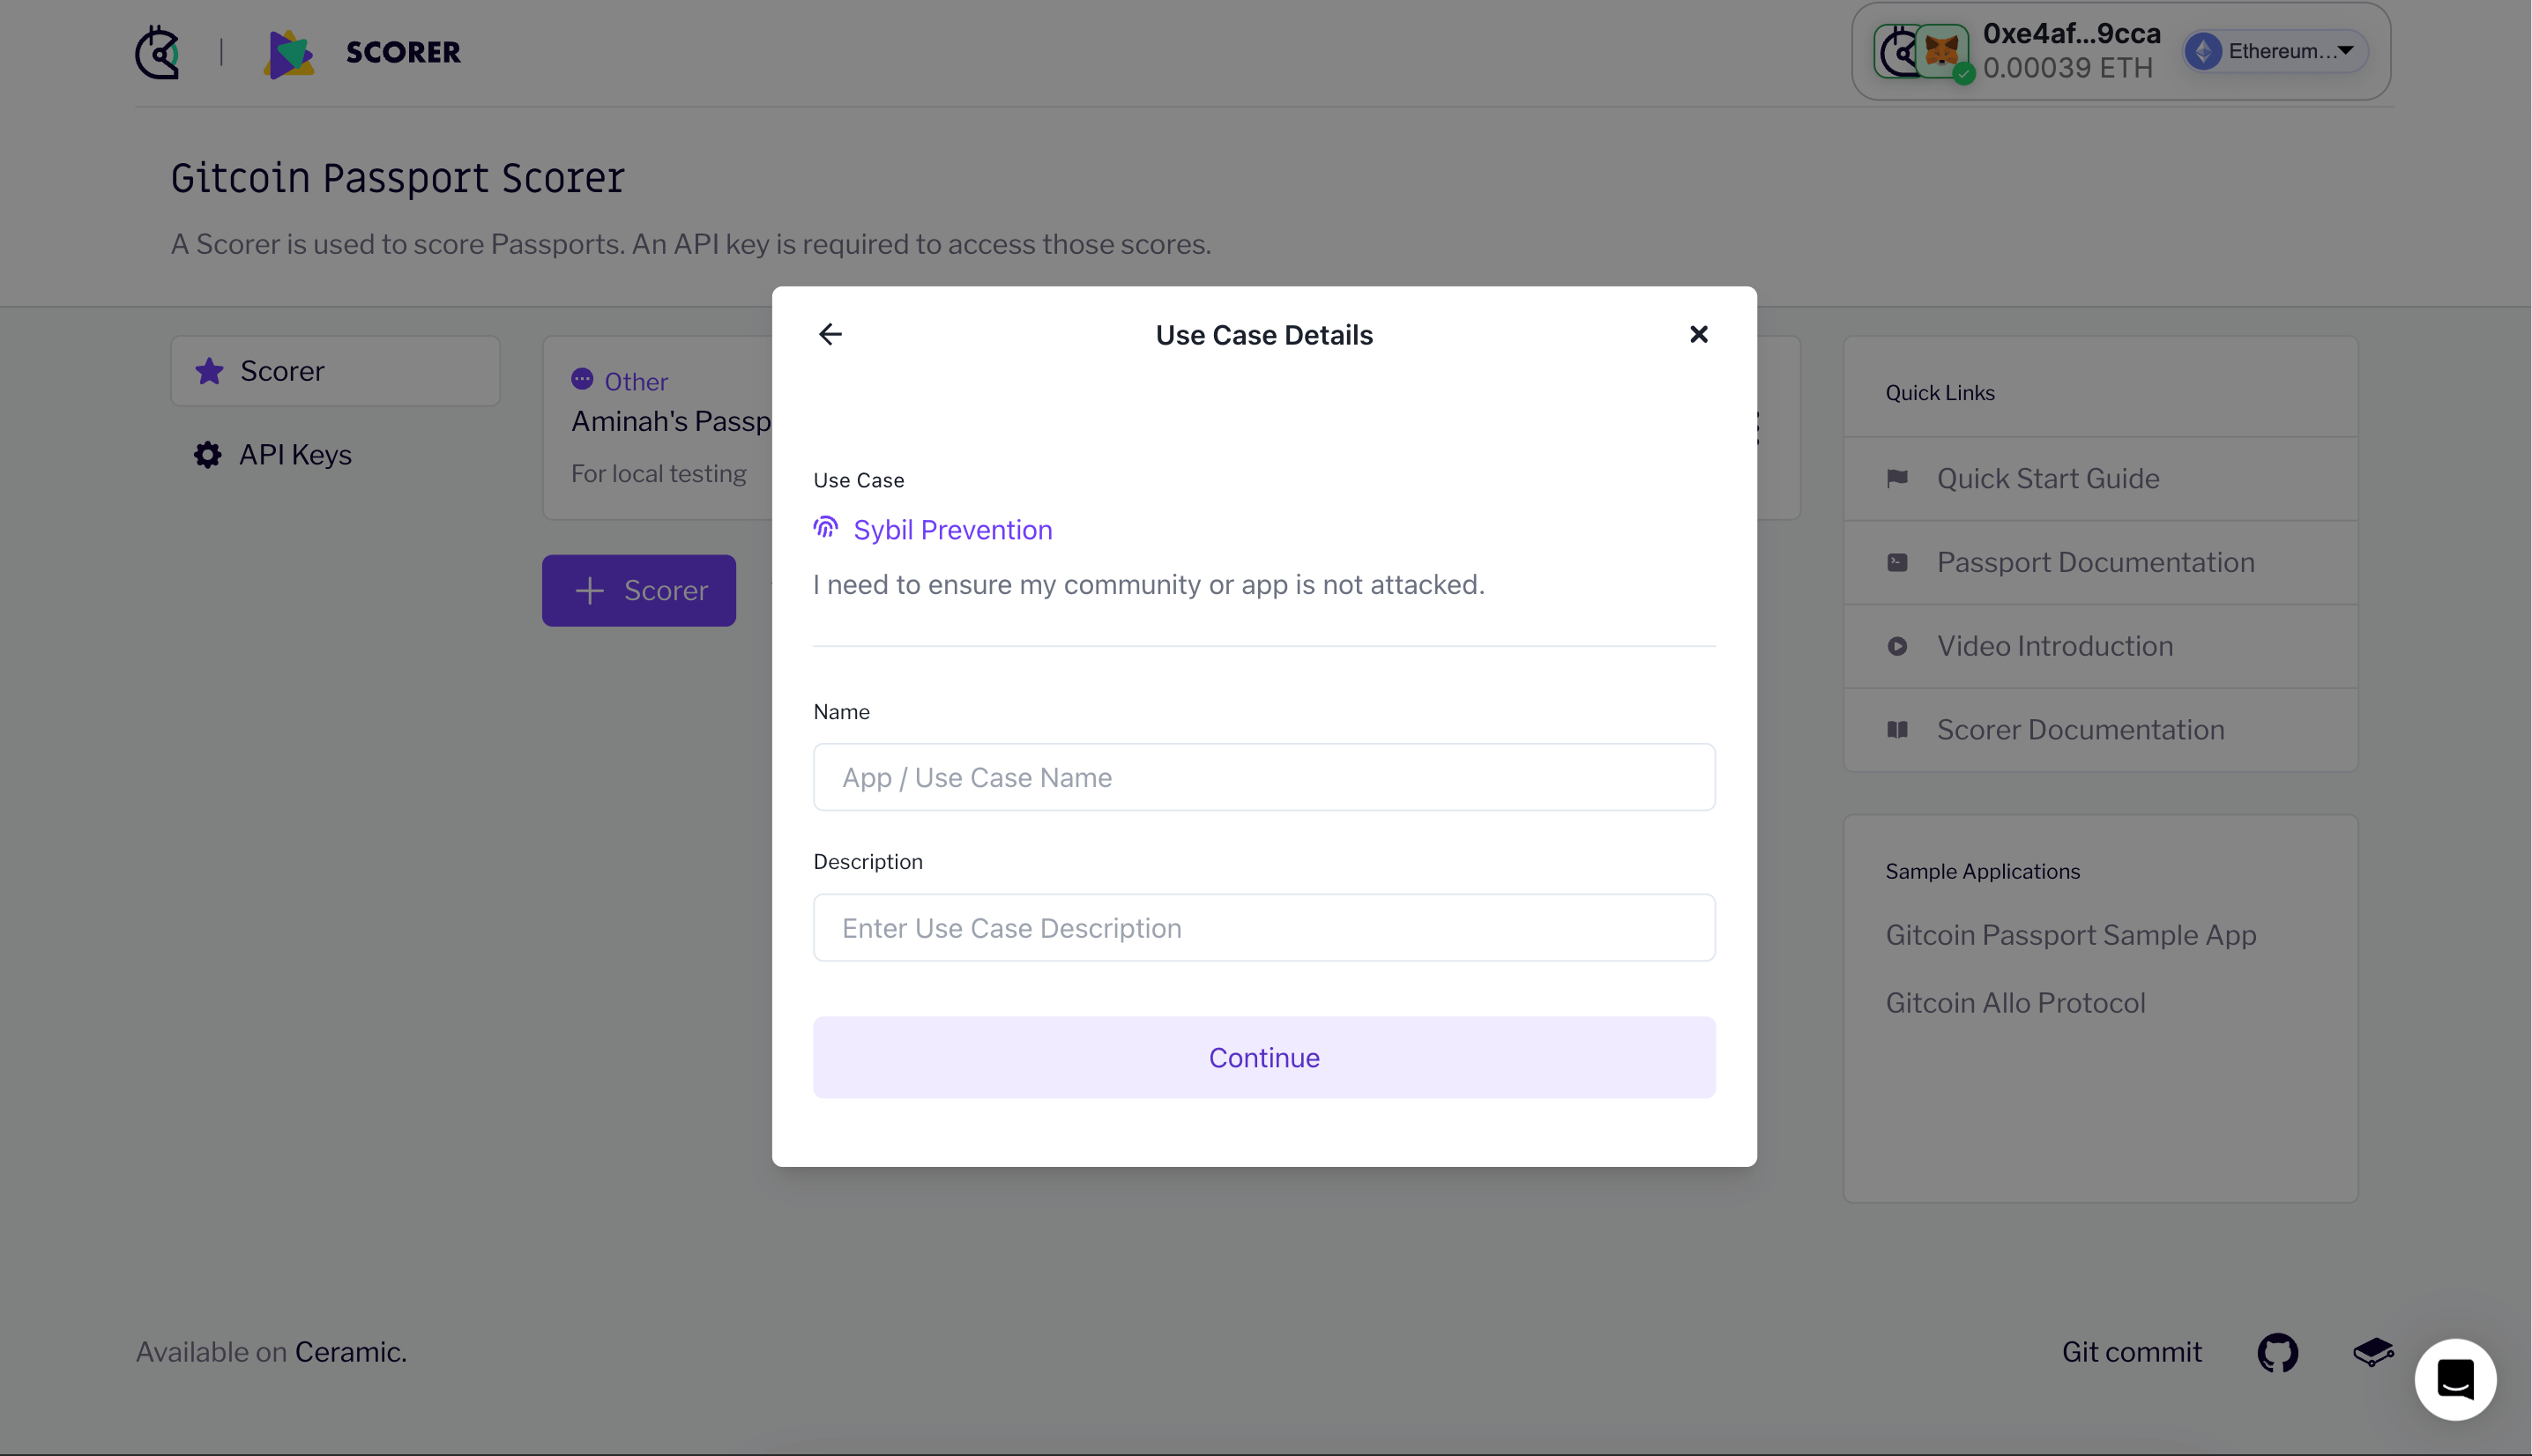Open Gitcoin Allo Protocol link
Viewport: 2532px width, 1456px height.
tap(2015, 1003)
